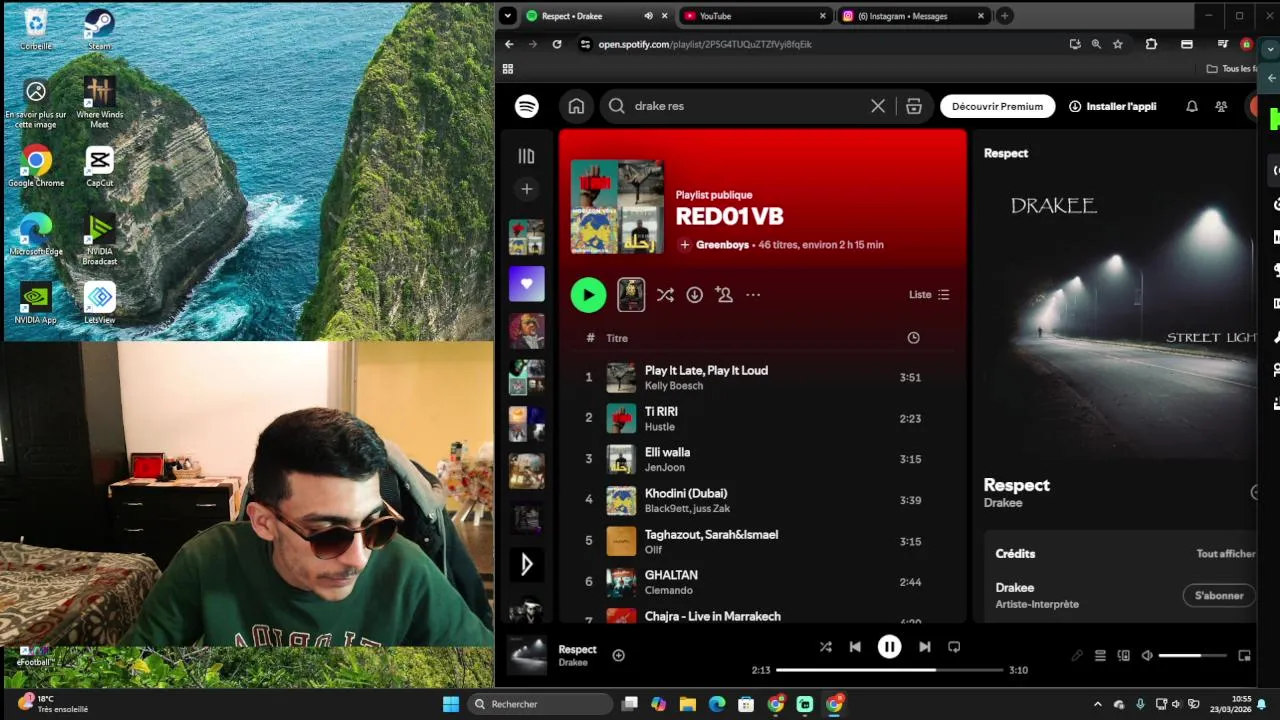Open the tab search dropdown arrow
The image size is (1280, 720).
pyautogui.click(x=508, y=16)
